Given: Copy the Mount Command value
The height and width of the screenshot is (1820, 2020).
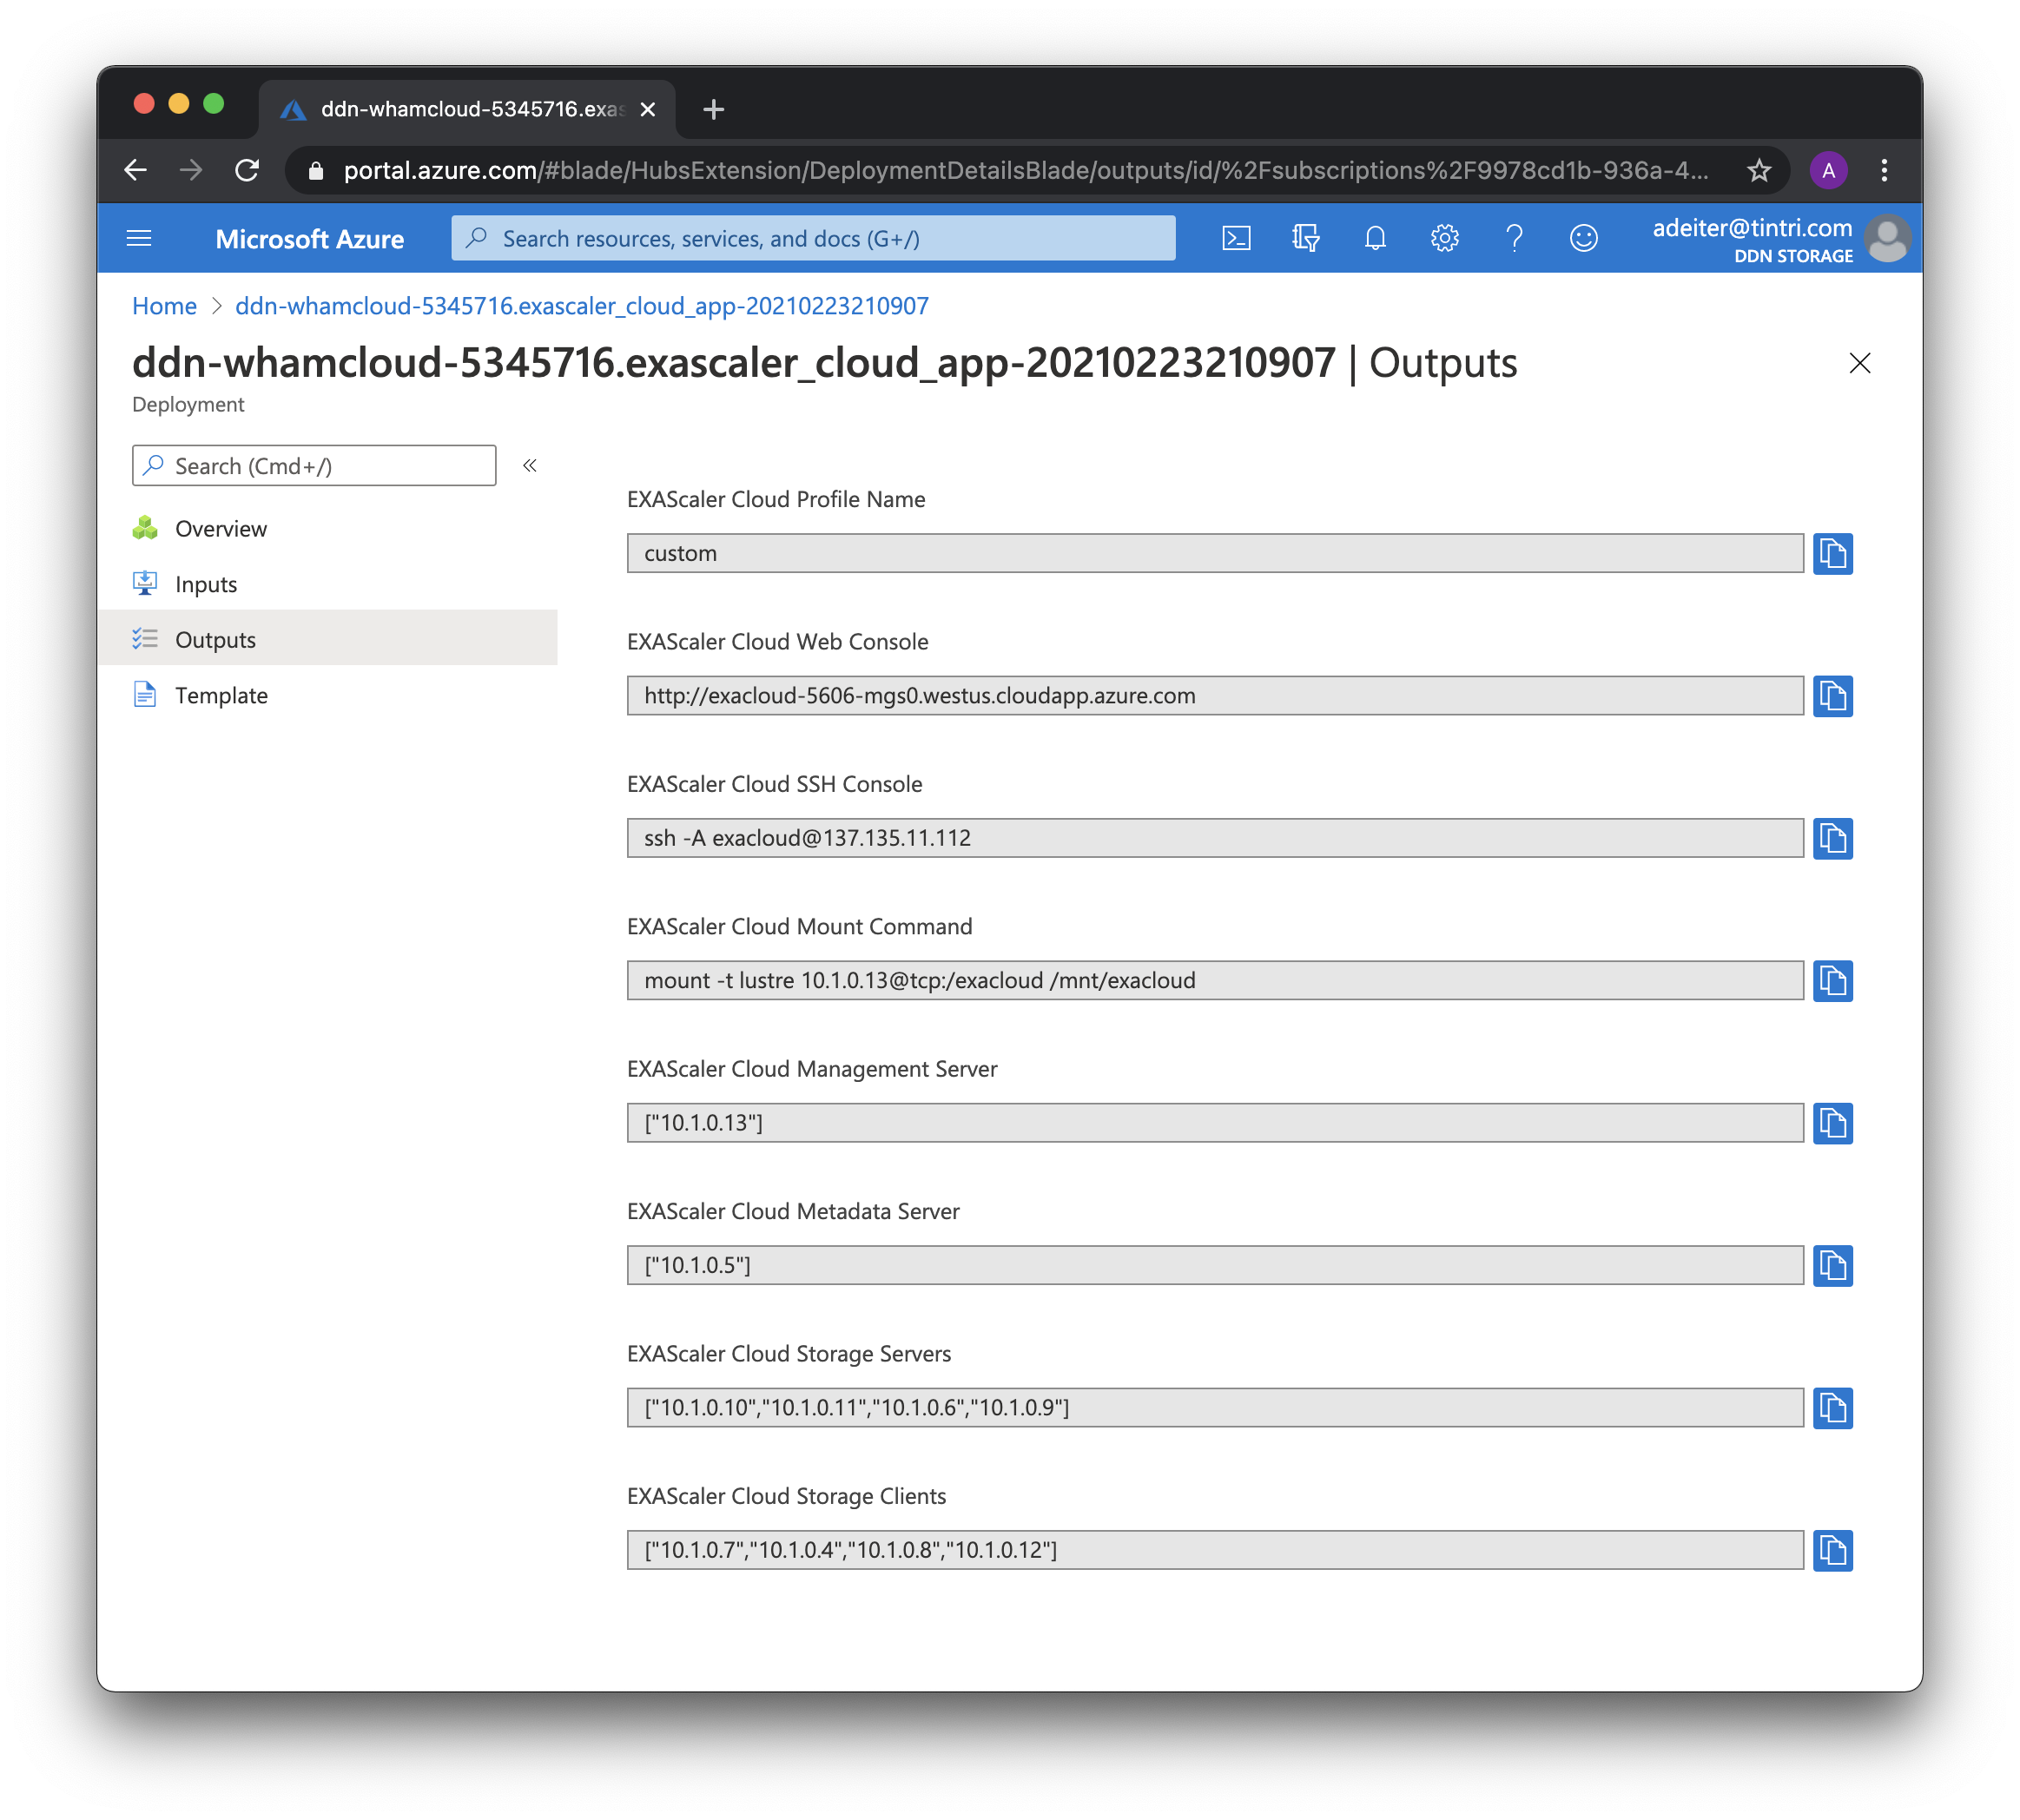Looking at the screenshot, I should pos(1832,981).
